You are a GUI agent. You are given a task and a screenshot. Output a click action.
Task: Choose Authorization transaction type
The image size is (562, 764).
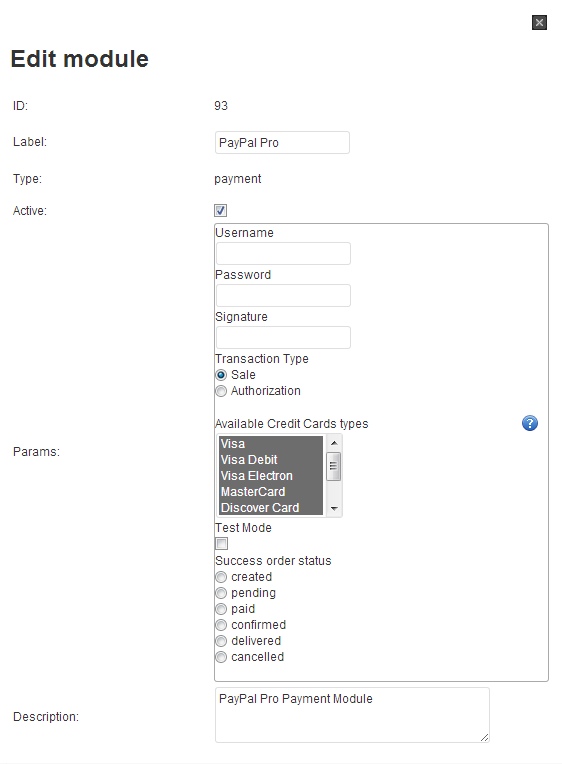pos(221,391)
